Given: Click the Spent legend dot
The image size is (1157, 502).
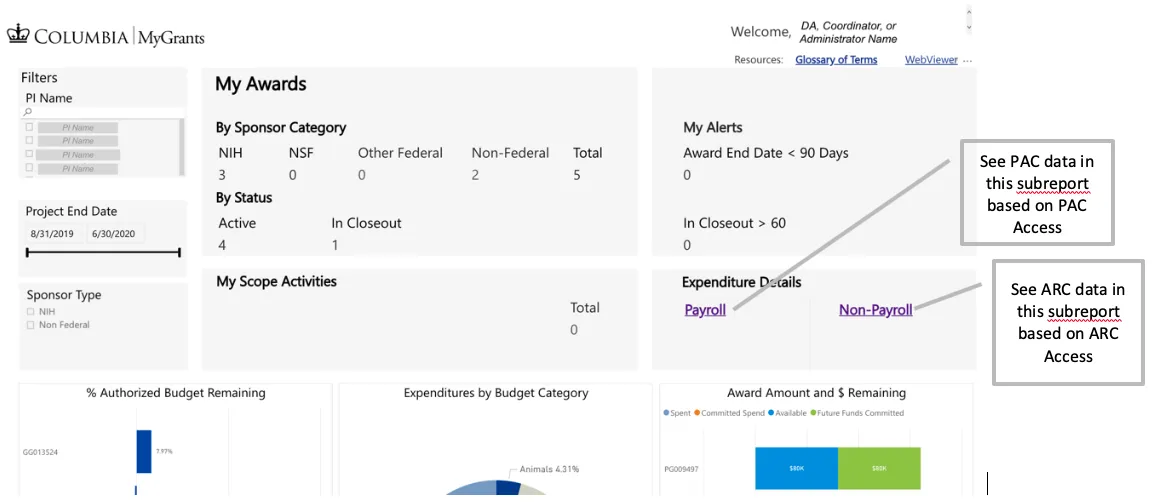Looking at the screenshot, I should [668, 413].
